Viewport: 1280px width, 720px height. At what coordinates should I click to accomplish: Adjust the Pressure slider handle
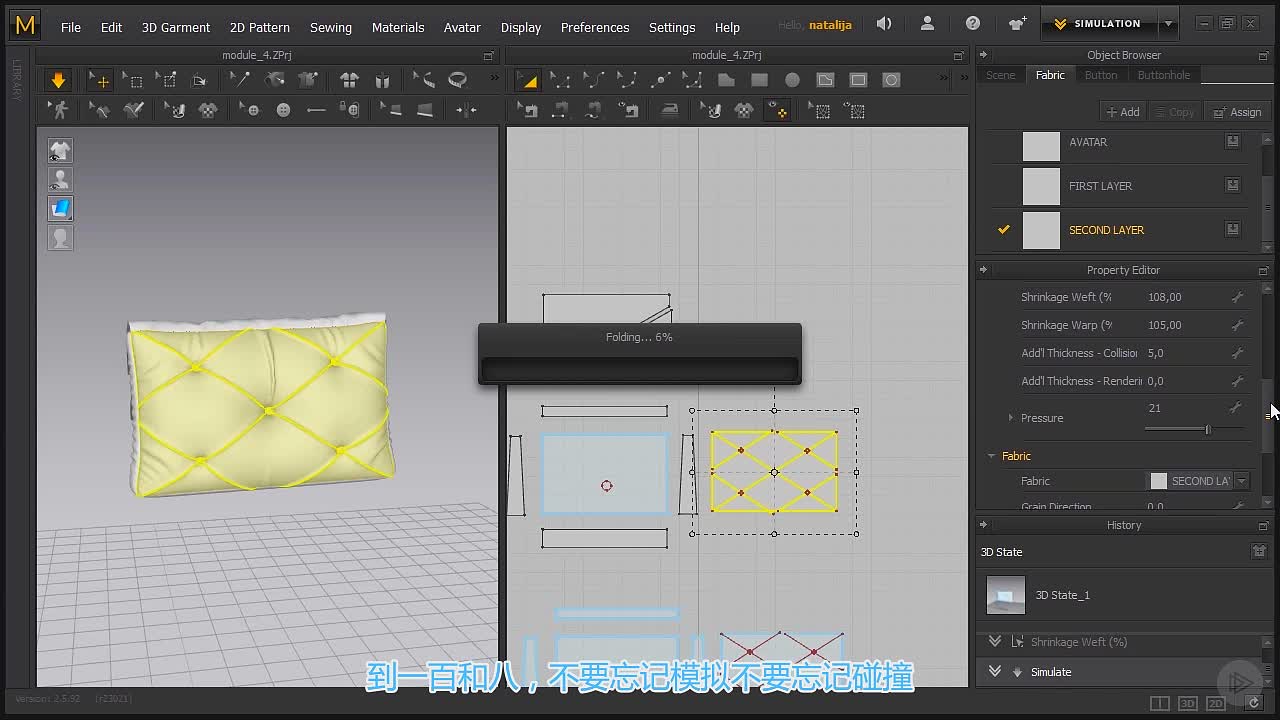(1207, 429)
